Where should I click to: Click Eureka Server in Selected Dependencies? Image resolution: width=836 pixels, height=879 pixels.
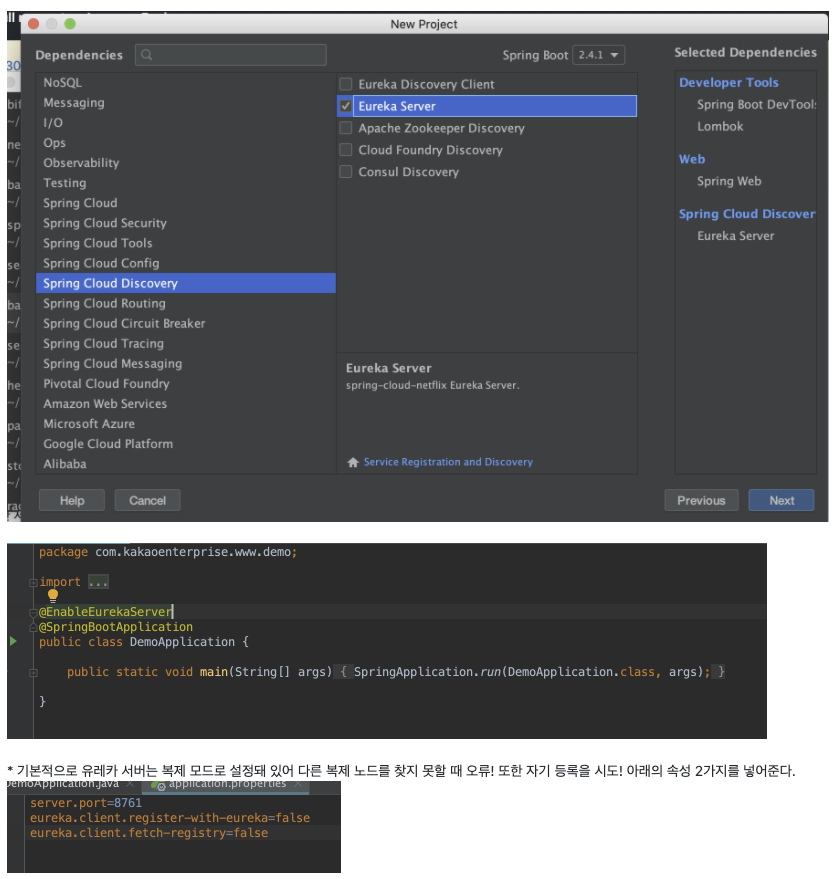735,236
